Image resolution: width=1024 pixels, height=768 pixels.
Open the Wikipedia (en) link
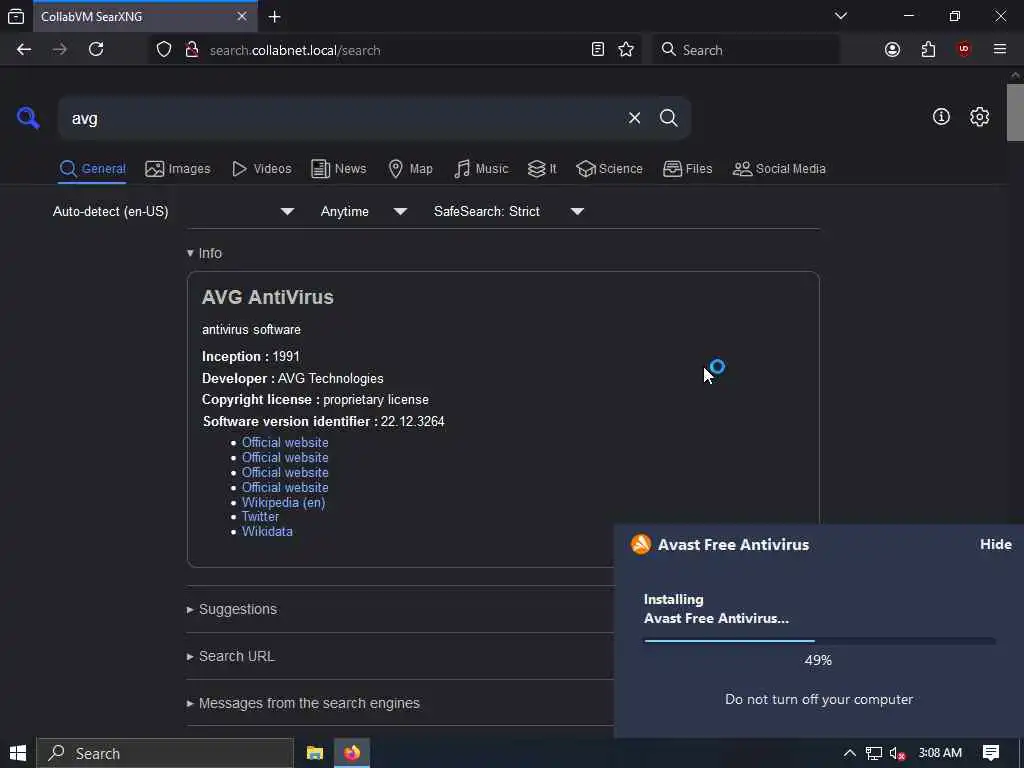click(x=283, y=502)
